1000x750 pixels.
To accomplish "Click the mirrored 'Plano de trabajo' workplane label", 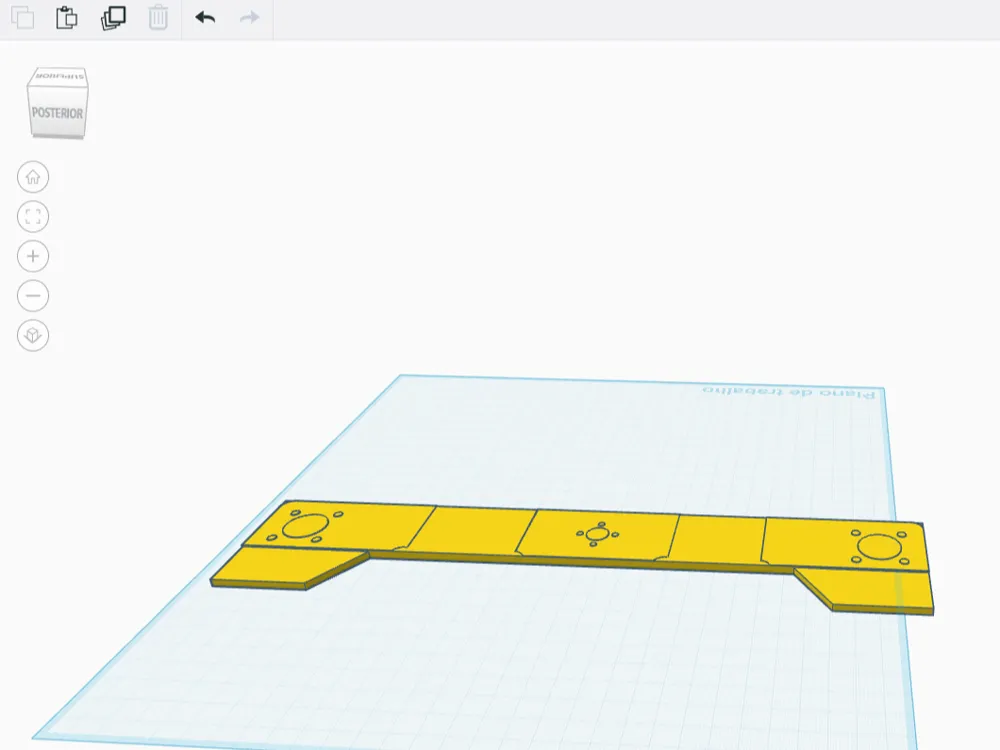I will [788, 392].
